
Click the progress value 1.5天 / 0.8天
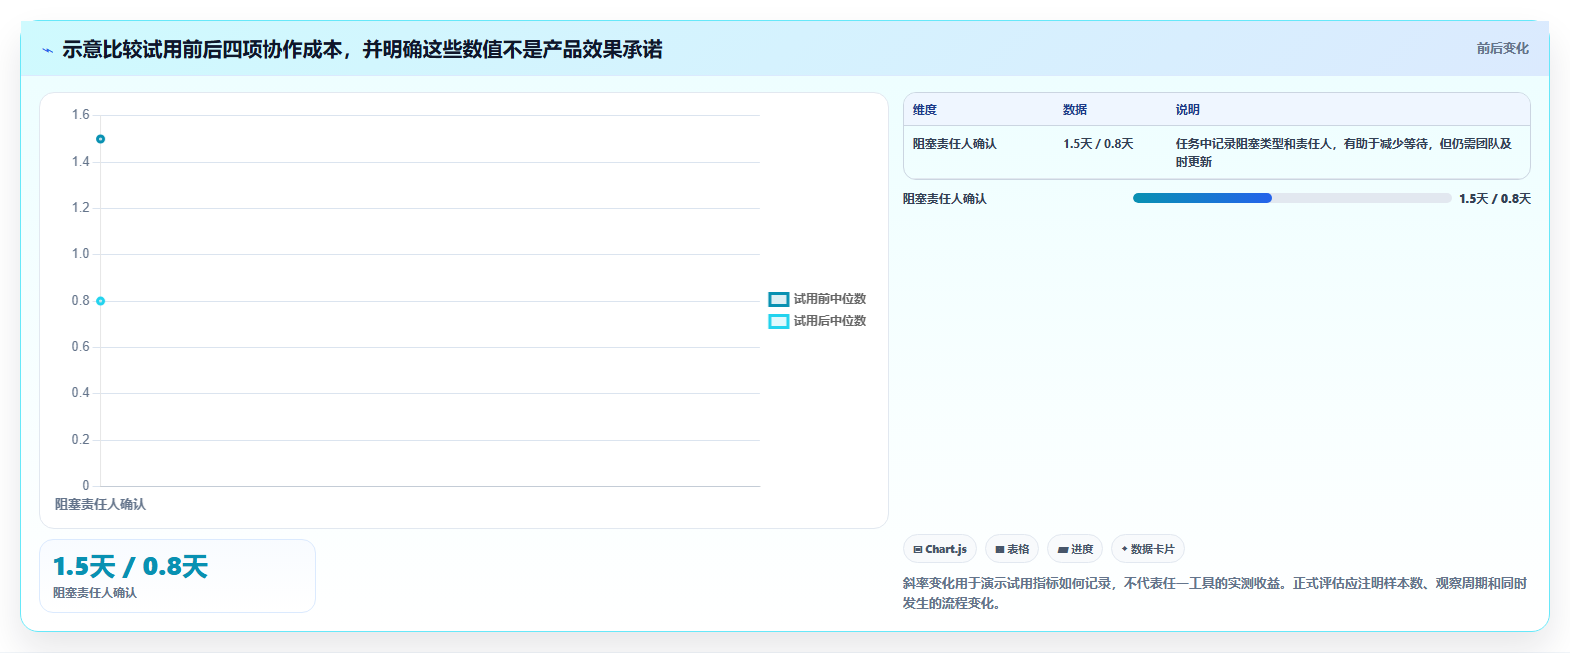pyautogui.click(x=1495, y=199)
